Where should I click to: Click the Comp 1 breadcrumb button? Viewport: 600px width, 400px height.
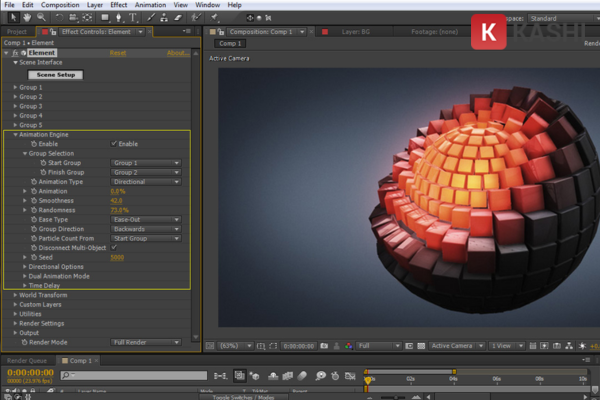click(230, 44)
